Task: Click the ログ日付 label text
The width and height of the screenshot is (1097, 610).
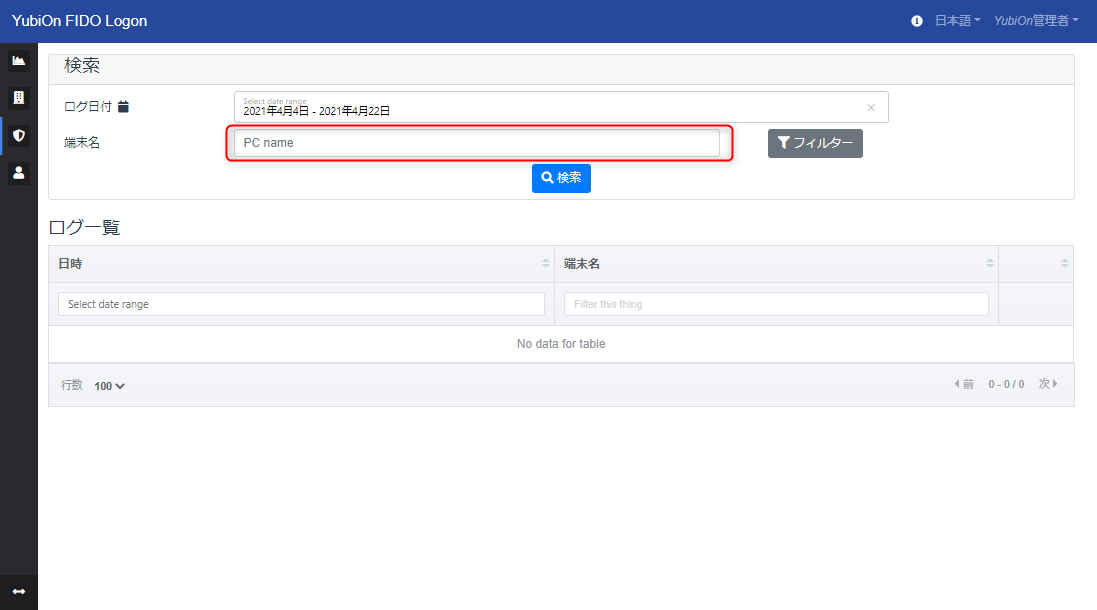Action: tap(87, 106)
